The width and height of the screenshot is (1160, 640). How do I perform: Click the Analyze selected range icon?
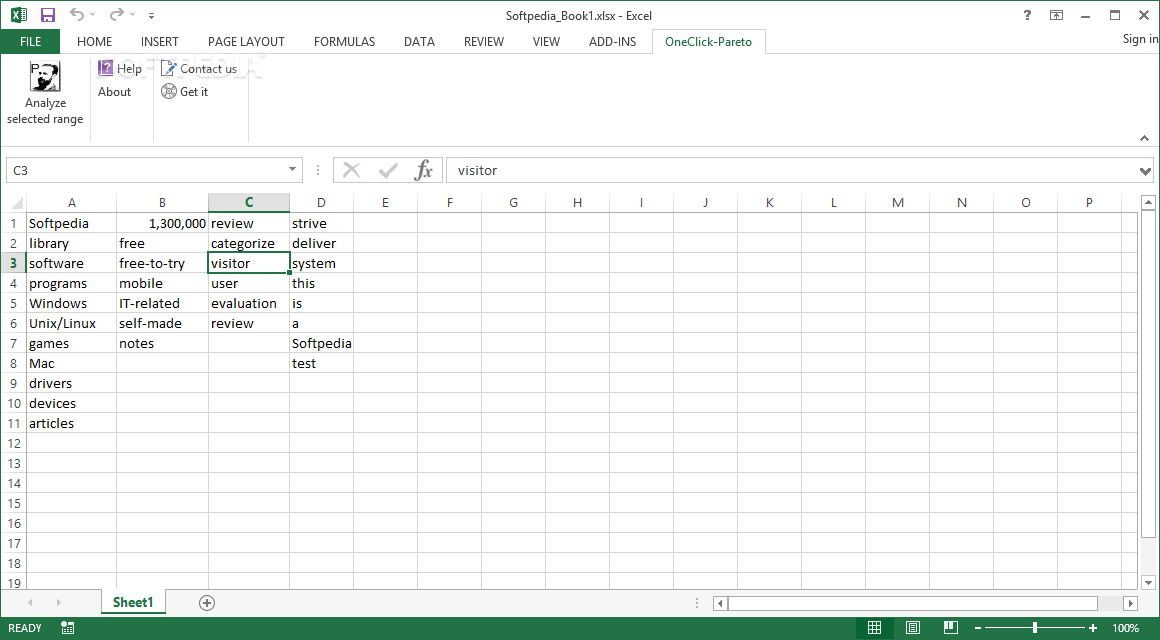pos(45,77)
